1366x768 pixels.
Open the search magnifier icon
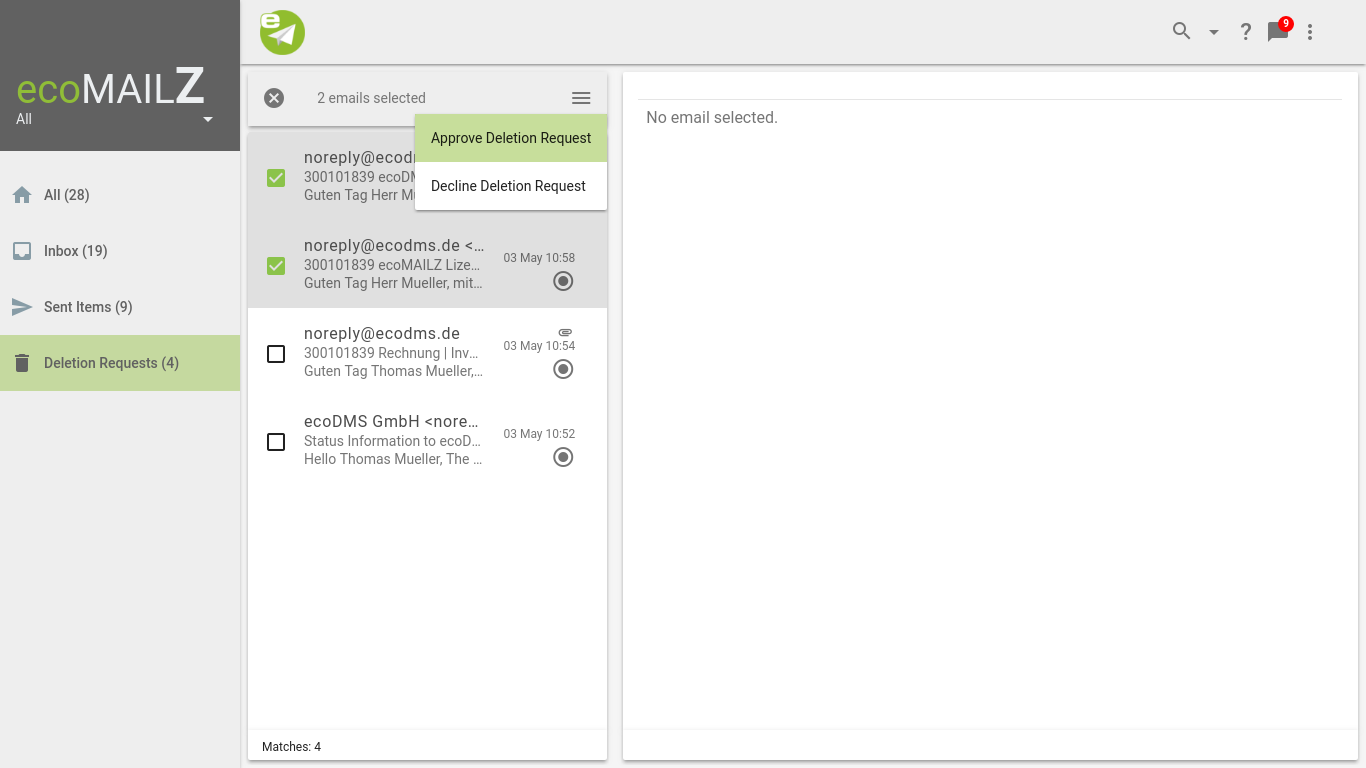(x=1182, y=31)
